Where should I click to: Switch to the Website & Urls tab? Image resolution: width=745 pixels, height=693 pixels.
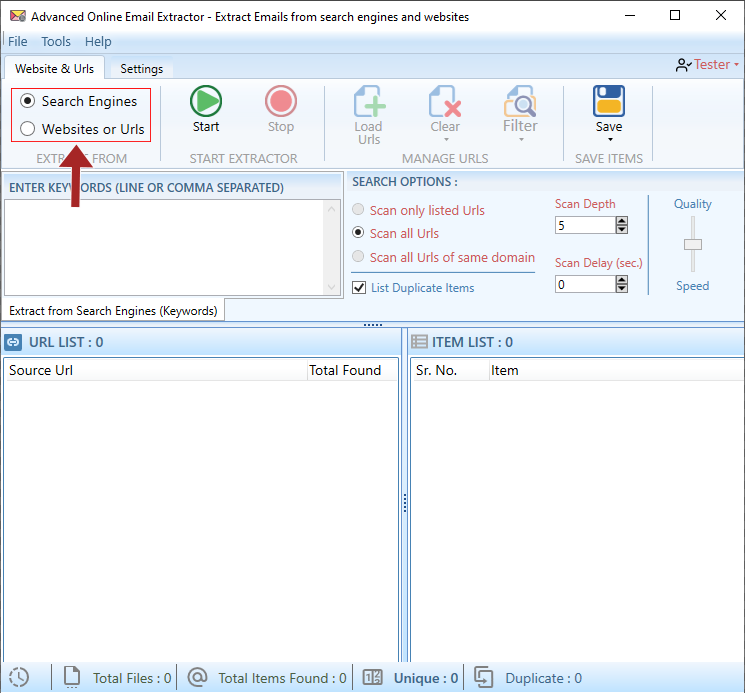[x=55, y=69]
